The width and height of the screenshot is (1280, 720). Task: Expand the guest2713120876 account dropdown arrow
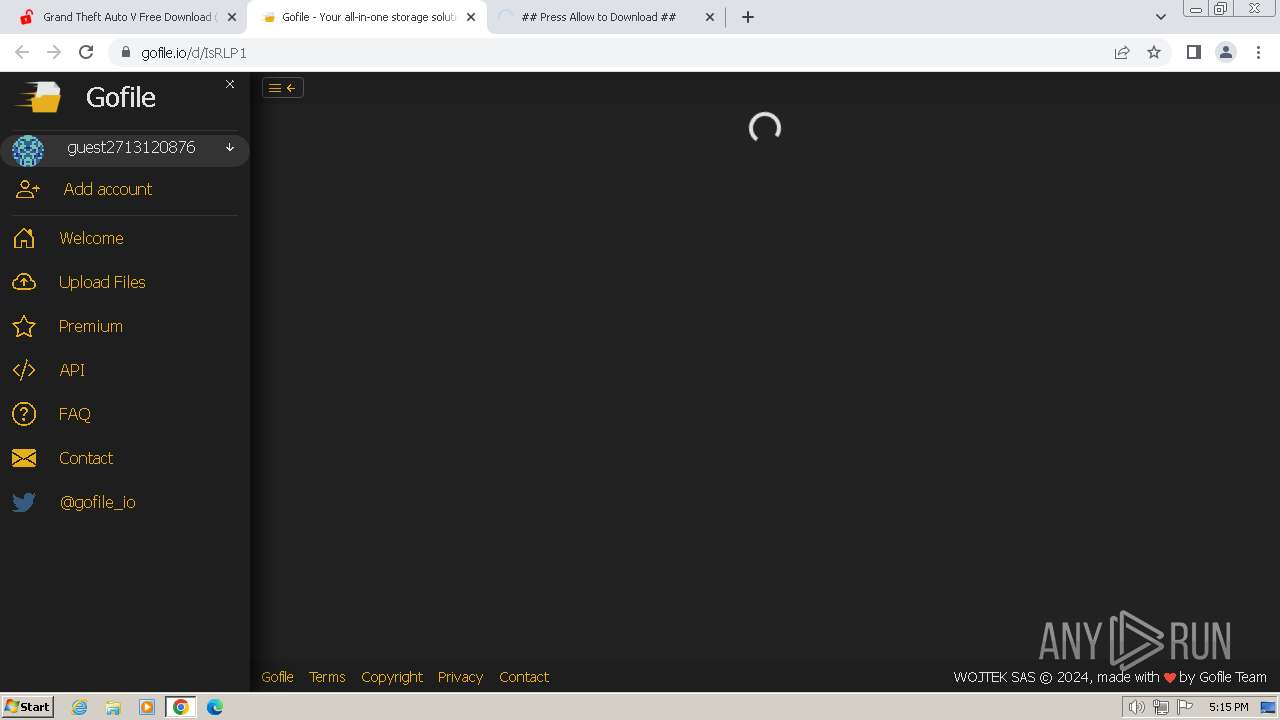(230, 148)
